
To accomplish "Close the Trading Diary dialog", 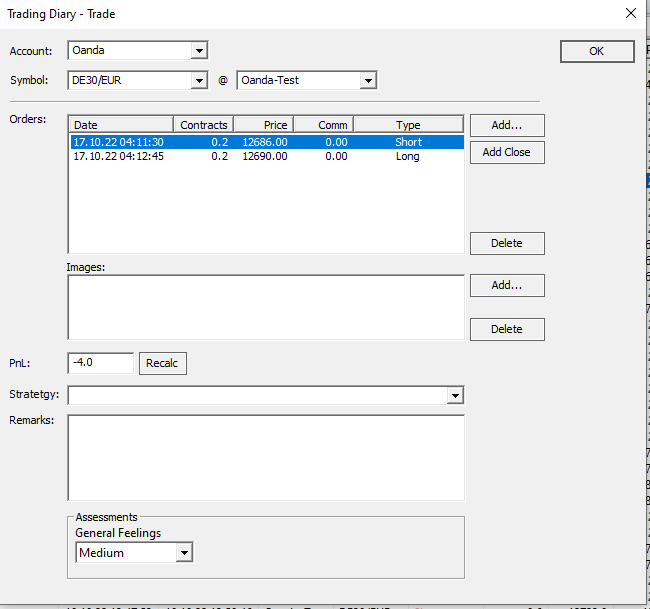I will pos(630,13).
